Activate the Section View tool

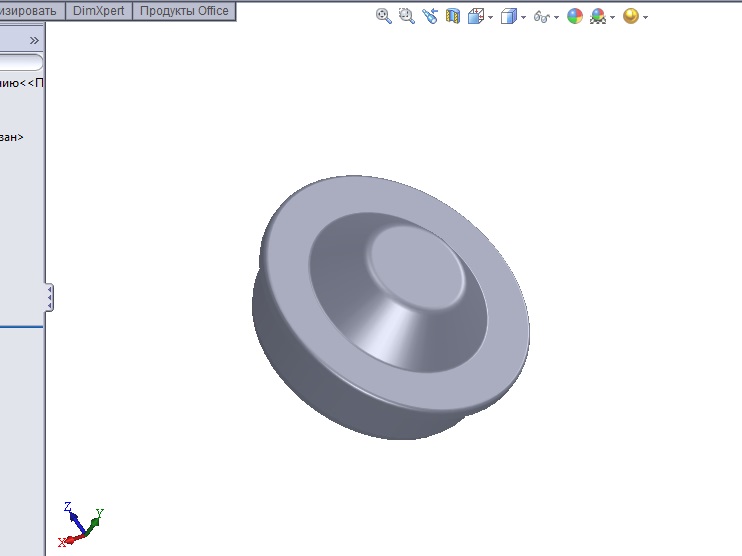click(x=452, y=16)
